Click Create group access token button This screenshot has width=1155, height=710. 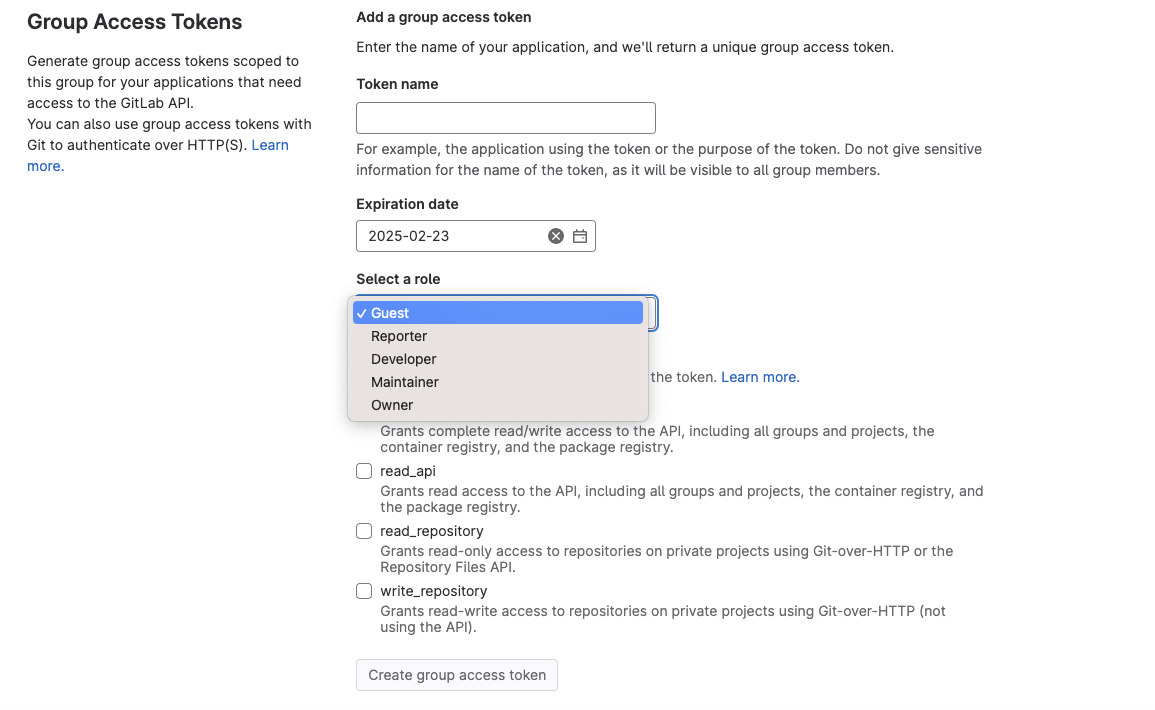[457, 675]
